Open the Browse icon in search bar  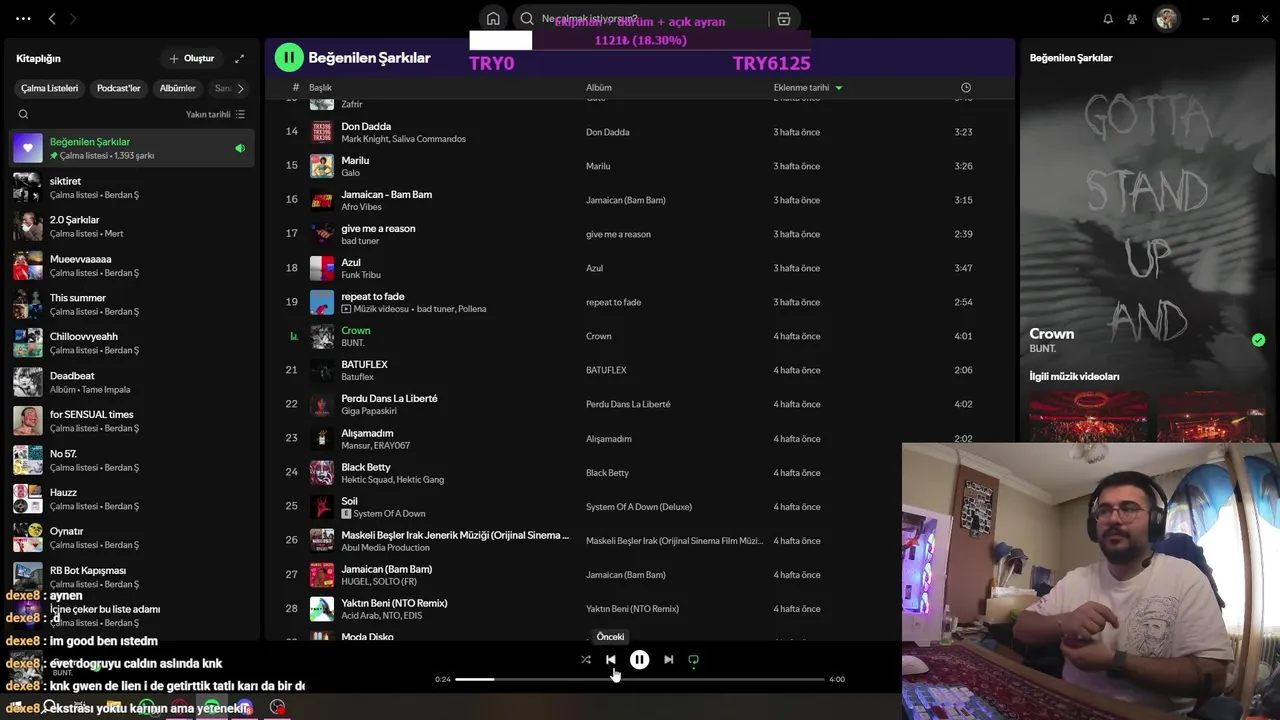coord(784,18)
